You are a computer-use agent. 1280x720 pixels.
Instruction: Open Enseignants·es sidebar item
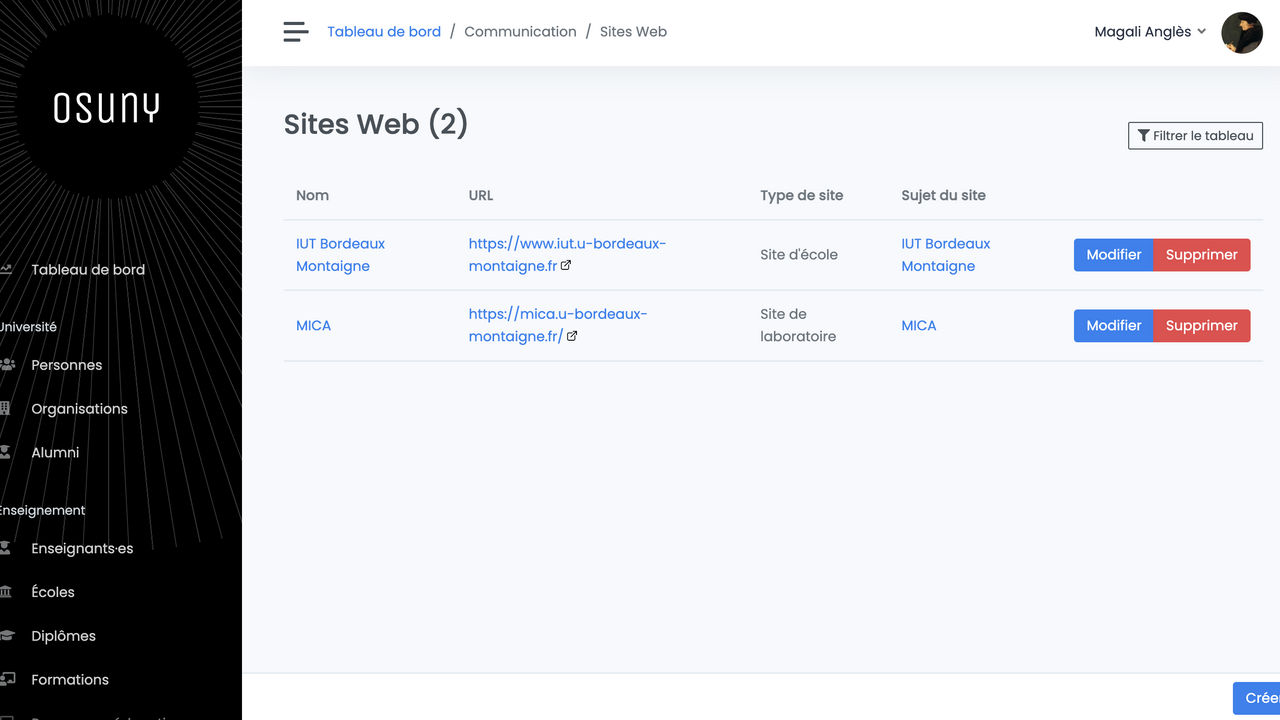click(x=82, y=548)
